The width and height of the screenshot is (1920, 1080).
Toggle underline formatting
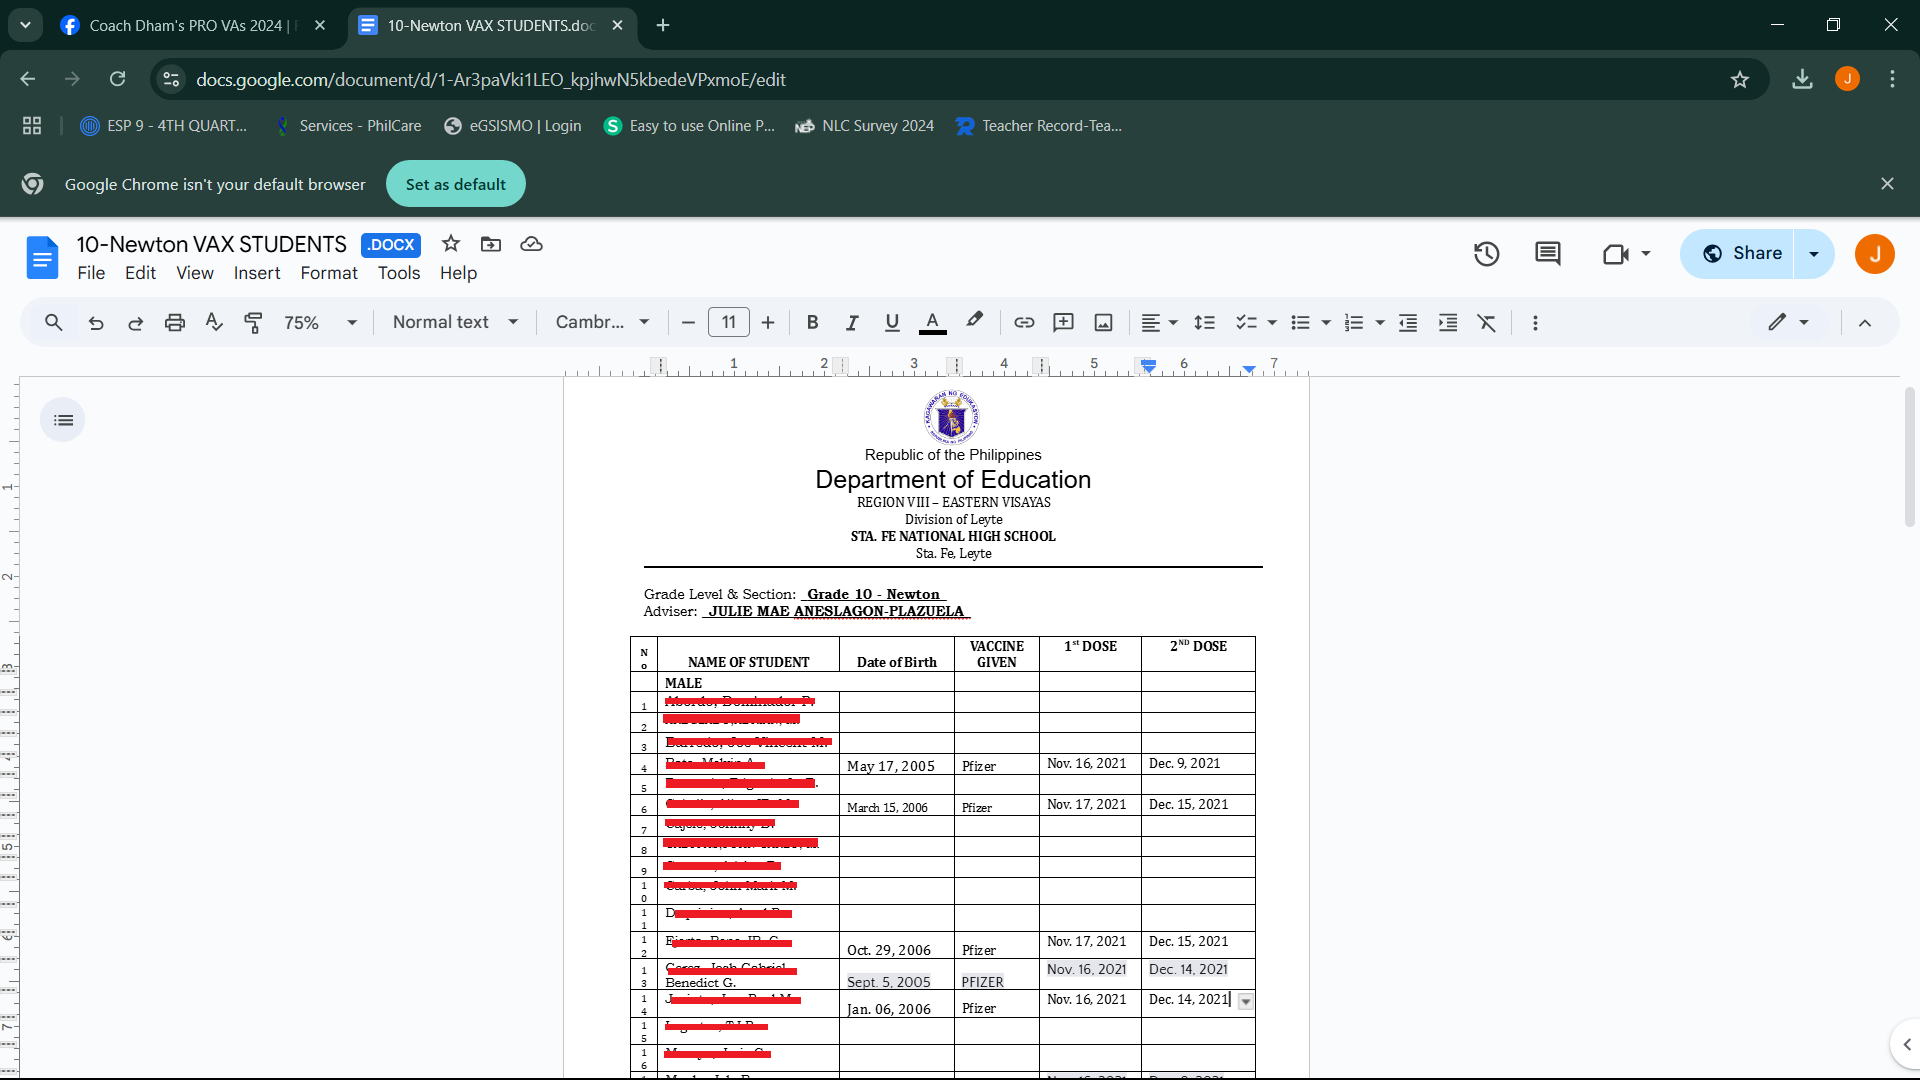(892, 323)
